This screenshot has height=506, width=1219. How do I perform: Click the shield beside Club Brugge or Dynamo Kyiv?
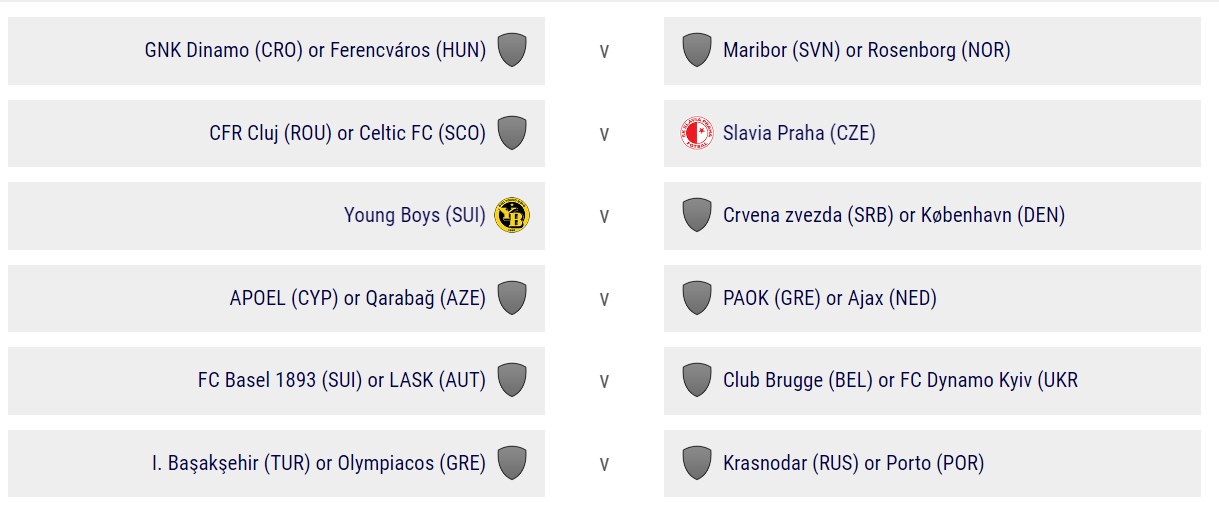[x=697, y=381]
